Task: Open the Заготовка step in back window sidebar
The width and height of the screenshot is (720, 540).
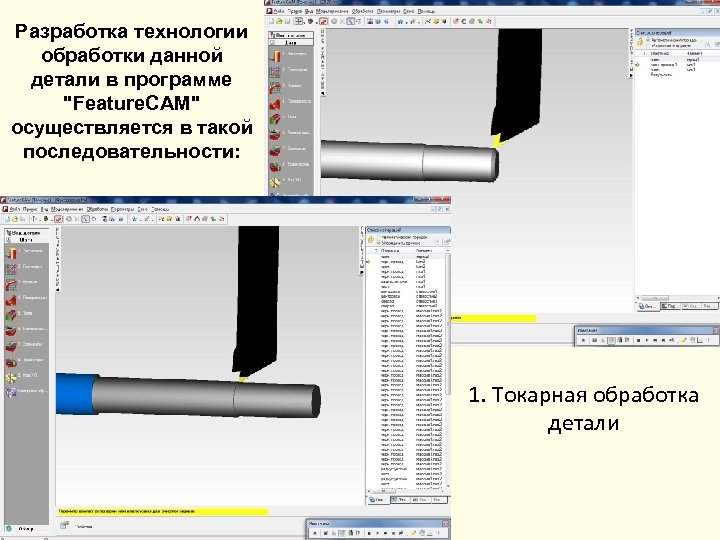Action: click(290, 55)
